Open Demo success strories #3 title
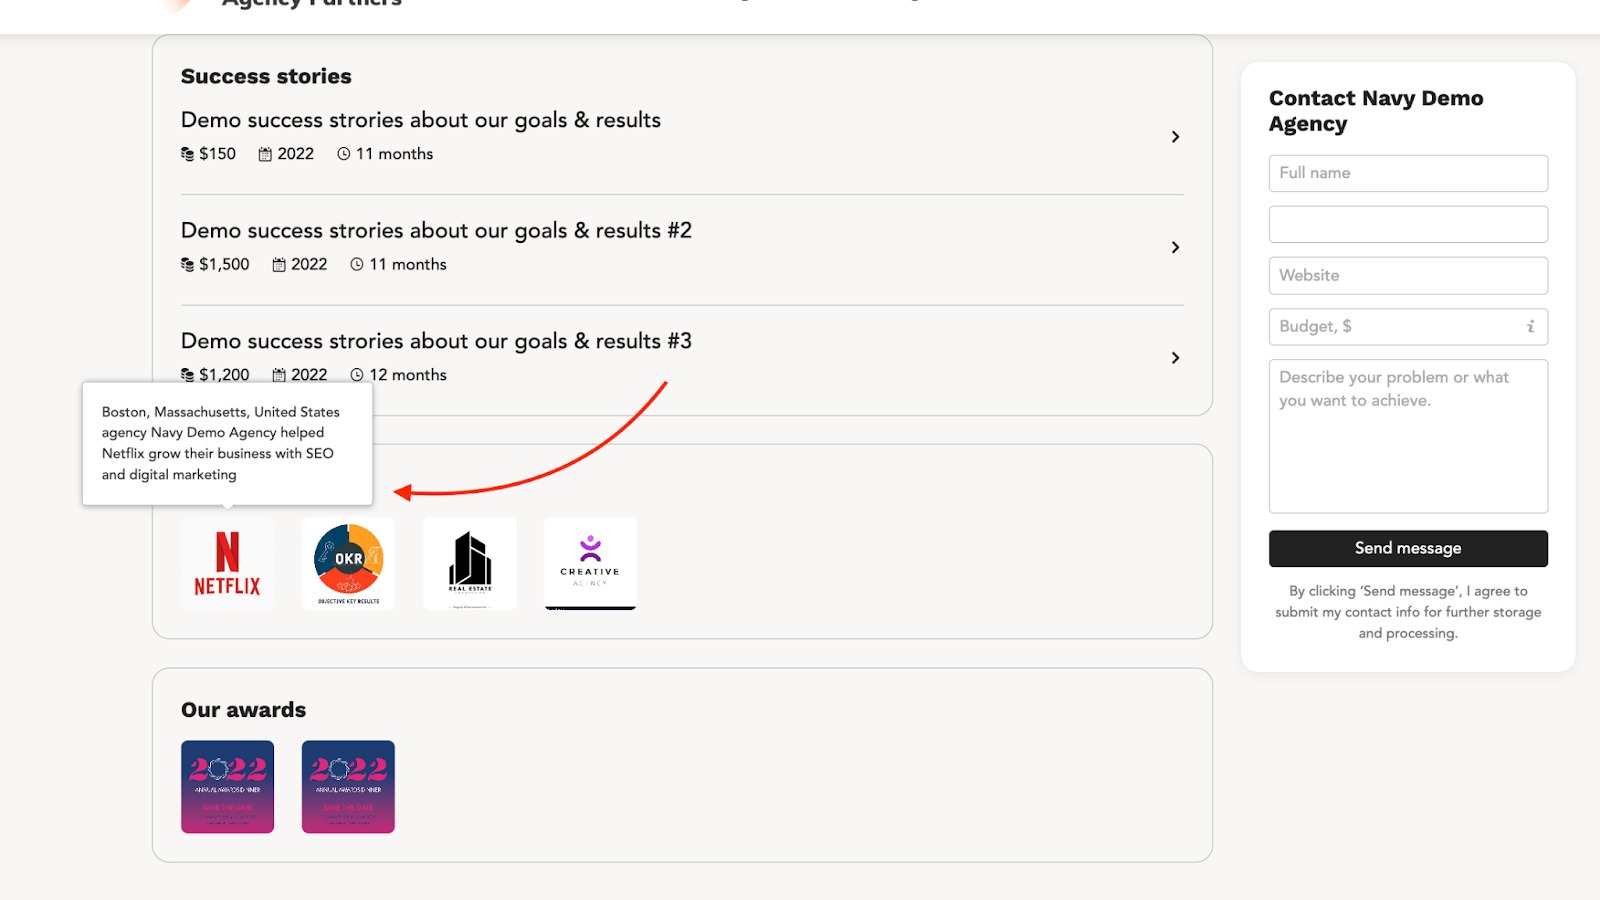Viewport: 1600px width, 900px height. click(x=436, y=342)
